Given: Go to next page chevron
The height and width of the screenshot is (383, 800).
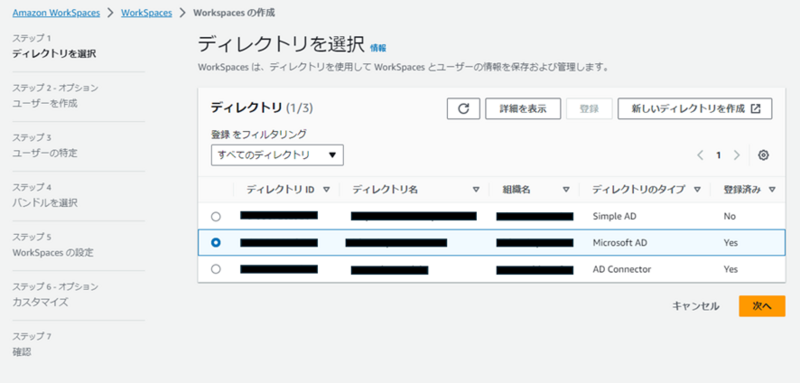Looking at the screenshot, I should (x=736, y=156).
